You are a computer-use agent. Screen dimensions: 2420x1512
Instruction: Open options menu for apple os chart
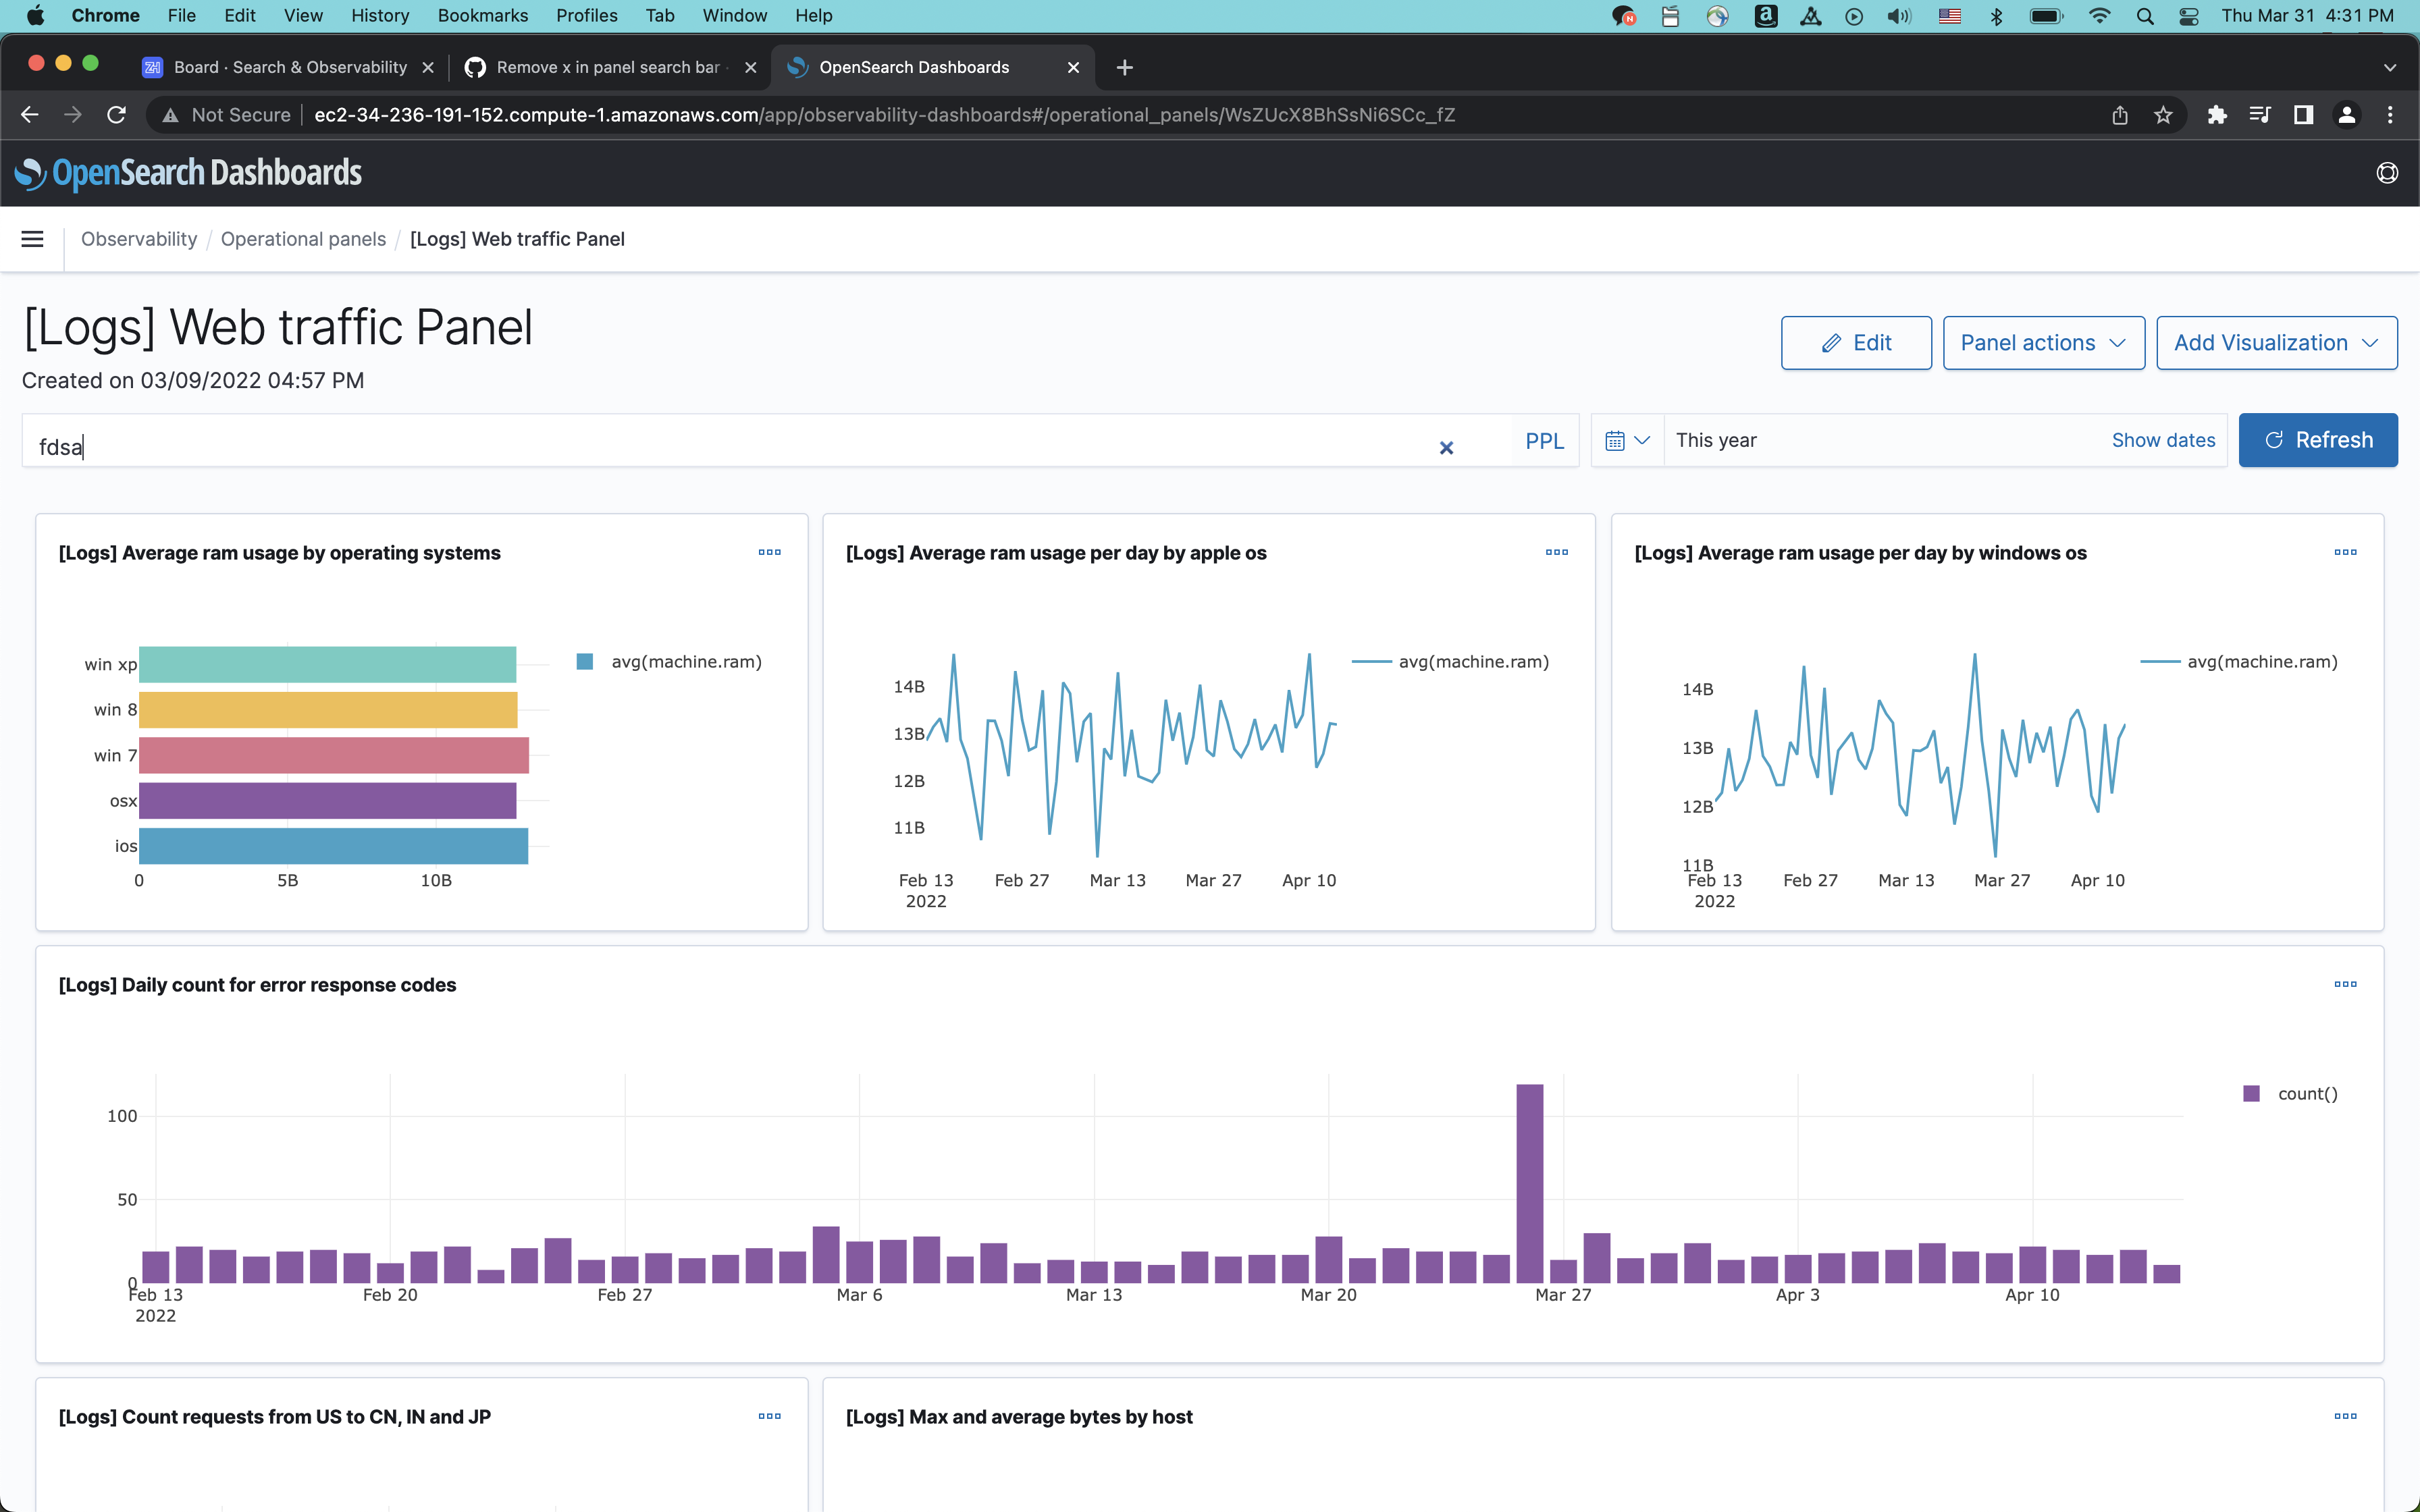(1556, 552)
